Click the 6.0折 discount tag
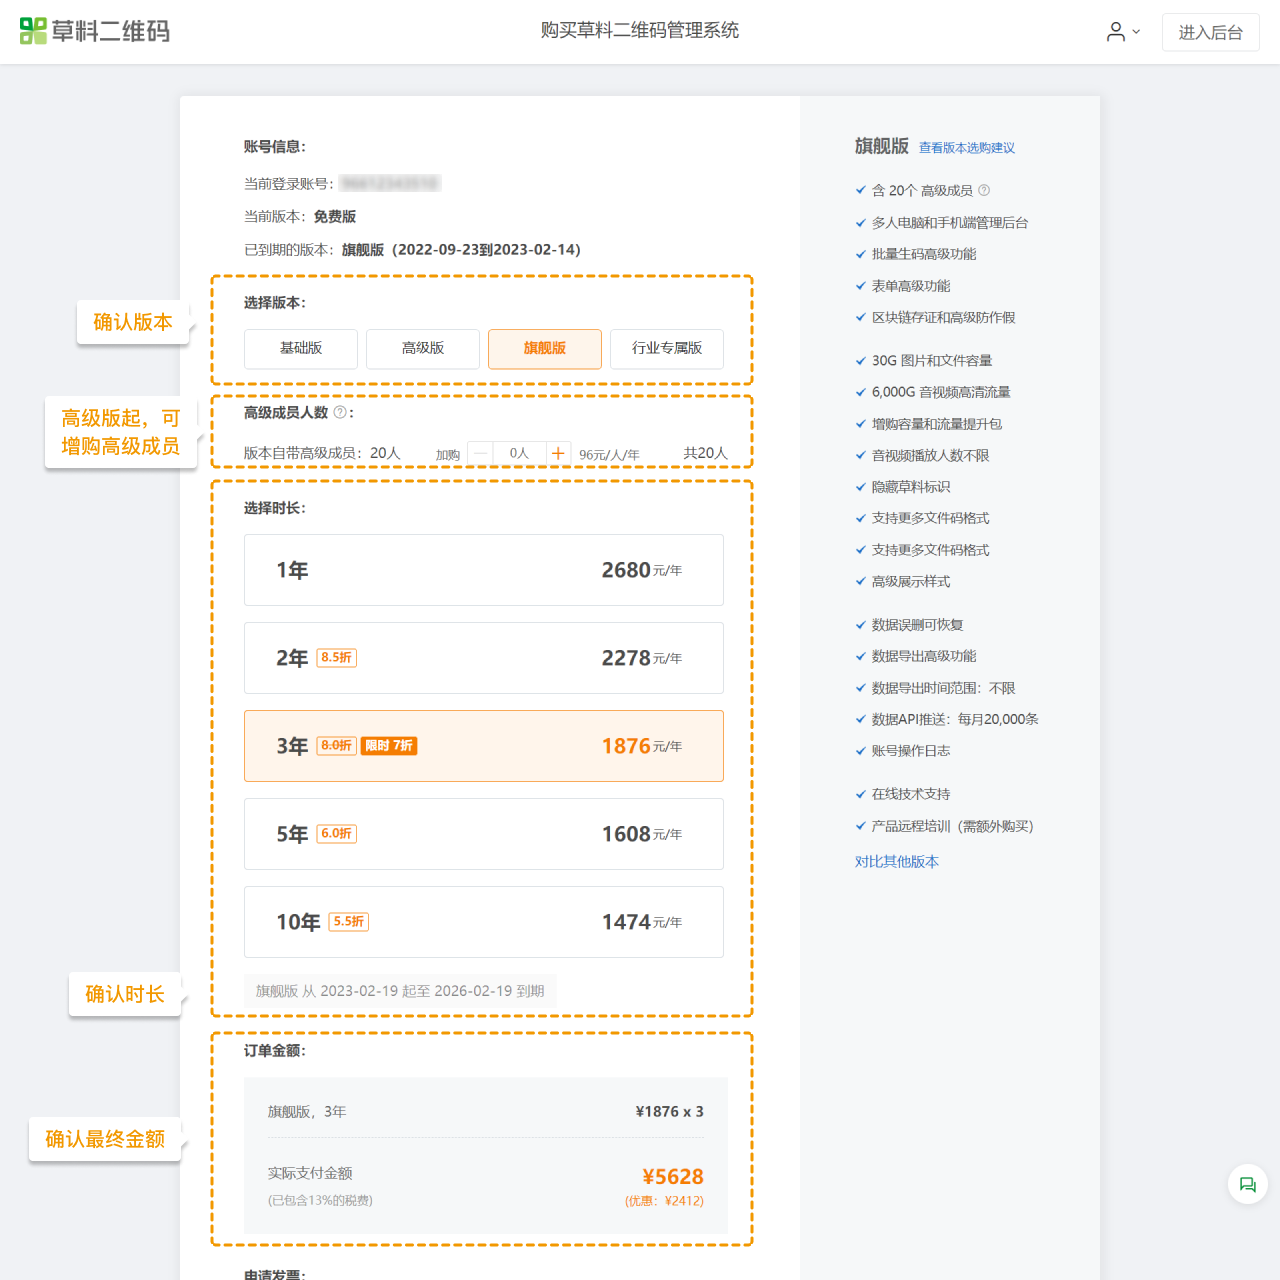The image size is (1280, 1280). 337,834
